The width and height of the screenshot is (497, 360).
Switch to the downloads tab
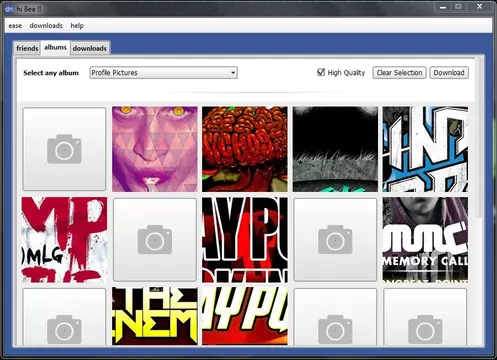coord(90,48)
